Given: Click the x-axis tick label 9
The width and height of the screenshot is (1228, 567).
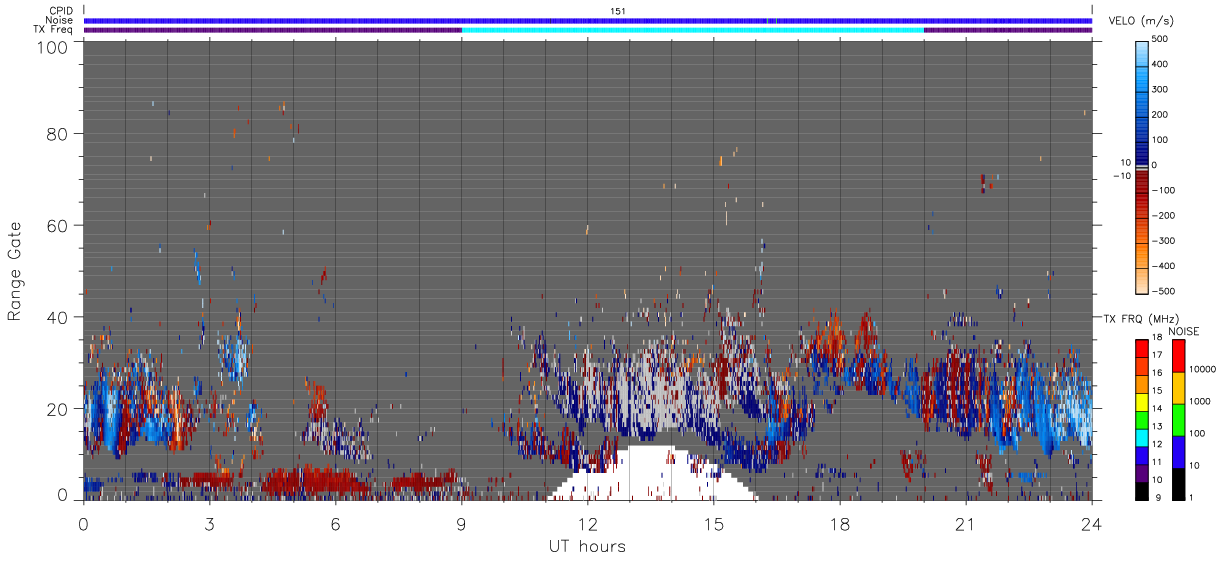Looking at the screenshot, I should 461,523.
